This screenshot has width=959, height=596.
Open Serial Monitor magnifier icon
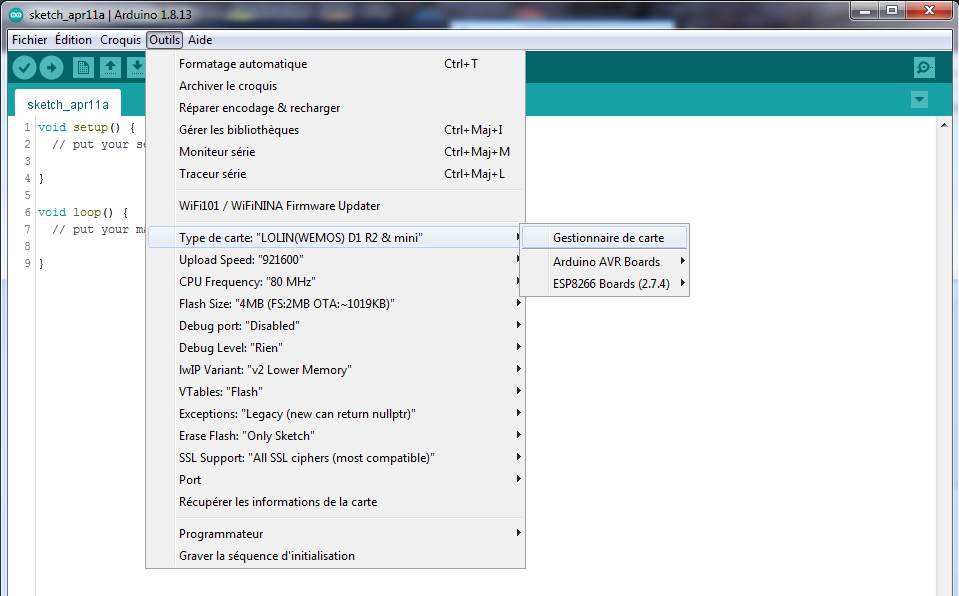pyautogui.click(x=924, y=67)
